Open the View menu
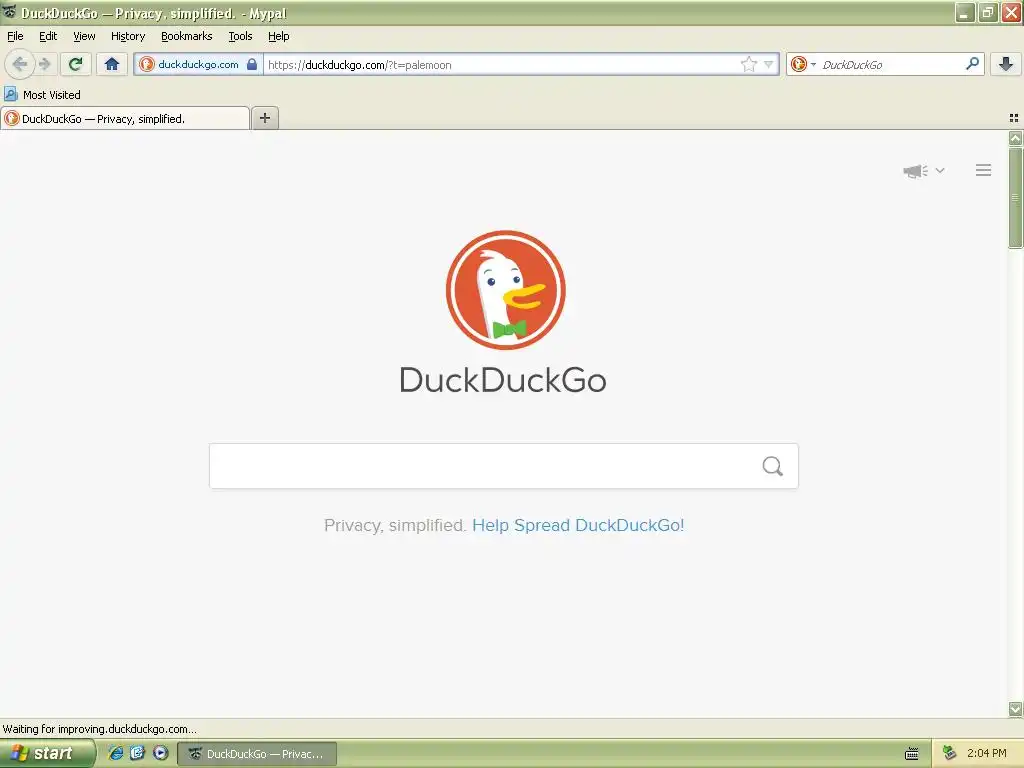 tap(84, 36)
